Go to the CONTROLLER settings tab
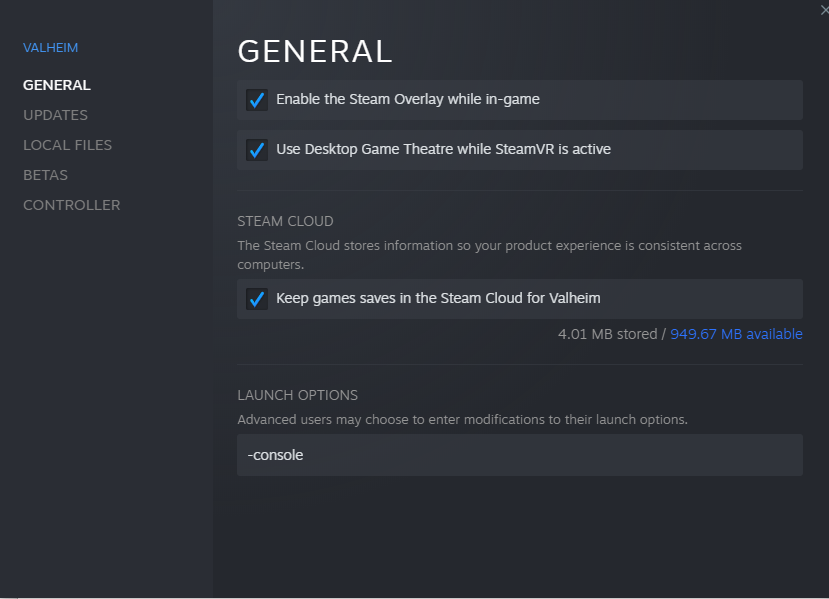Viewport: 829px width, 599px height. coord(71,205)
